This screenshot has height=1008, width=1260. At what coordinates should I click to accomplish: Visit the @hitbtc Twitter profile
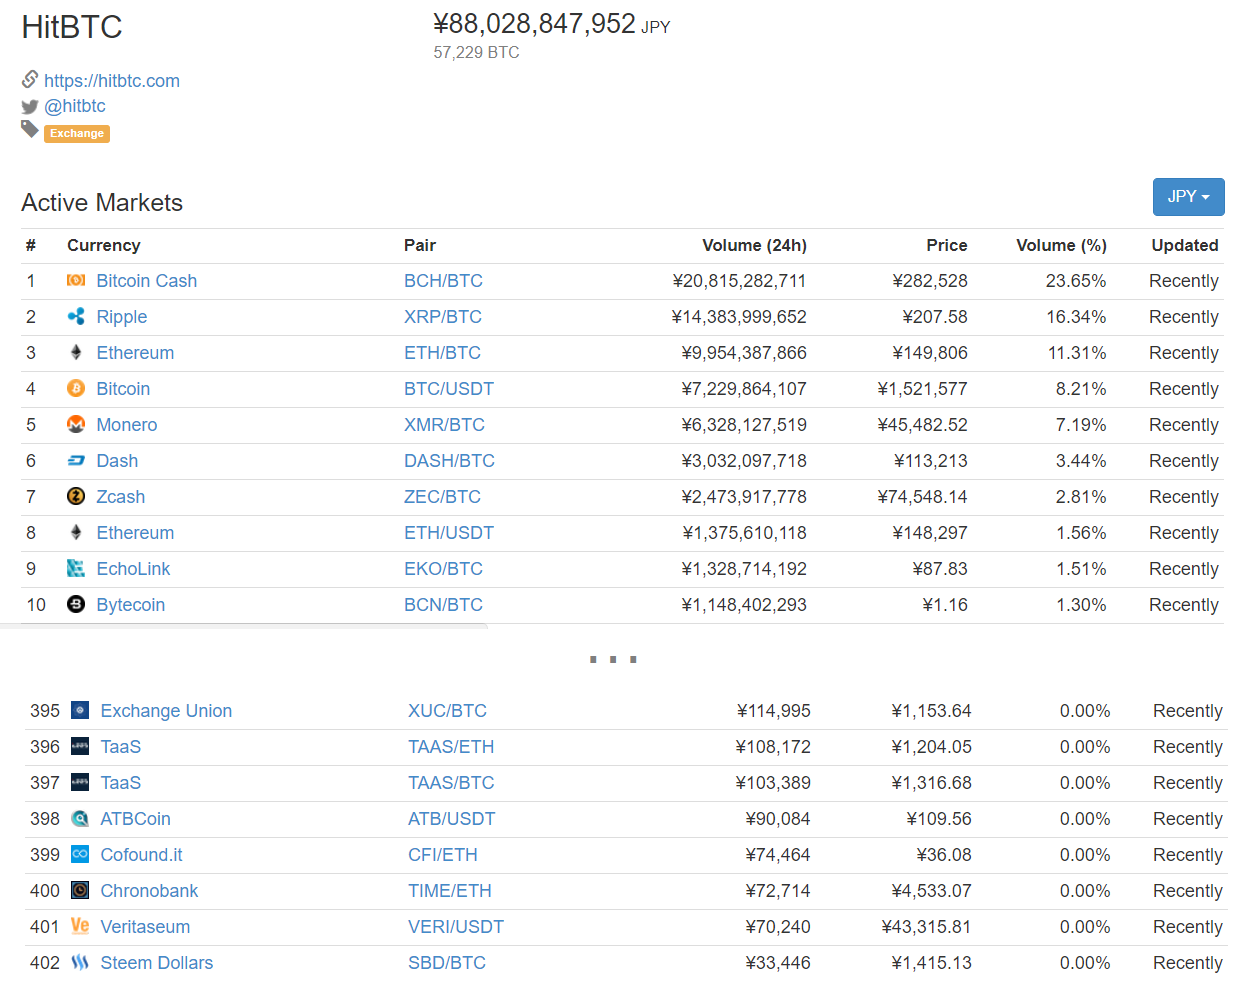coord(75,106)
